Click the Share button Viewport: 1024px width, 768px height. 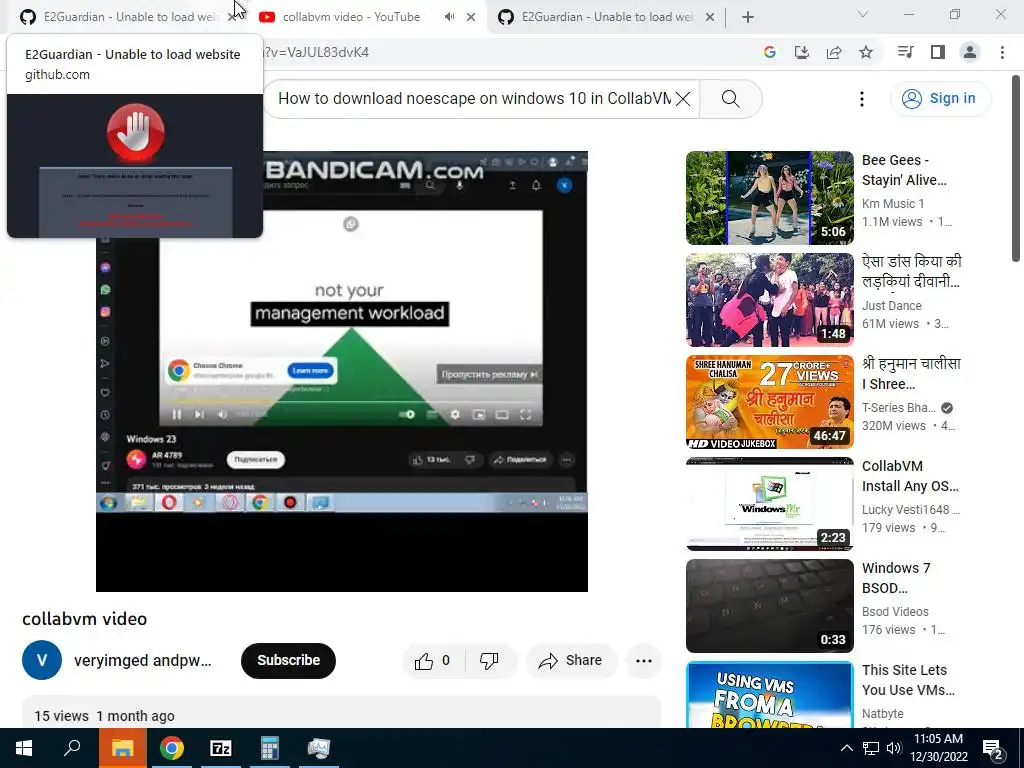[x=571, y=661]
